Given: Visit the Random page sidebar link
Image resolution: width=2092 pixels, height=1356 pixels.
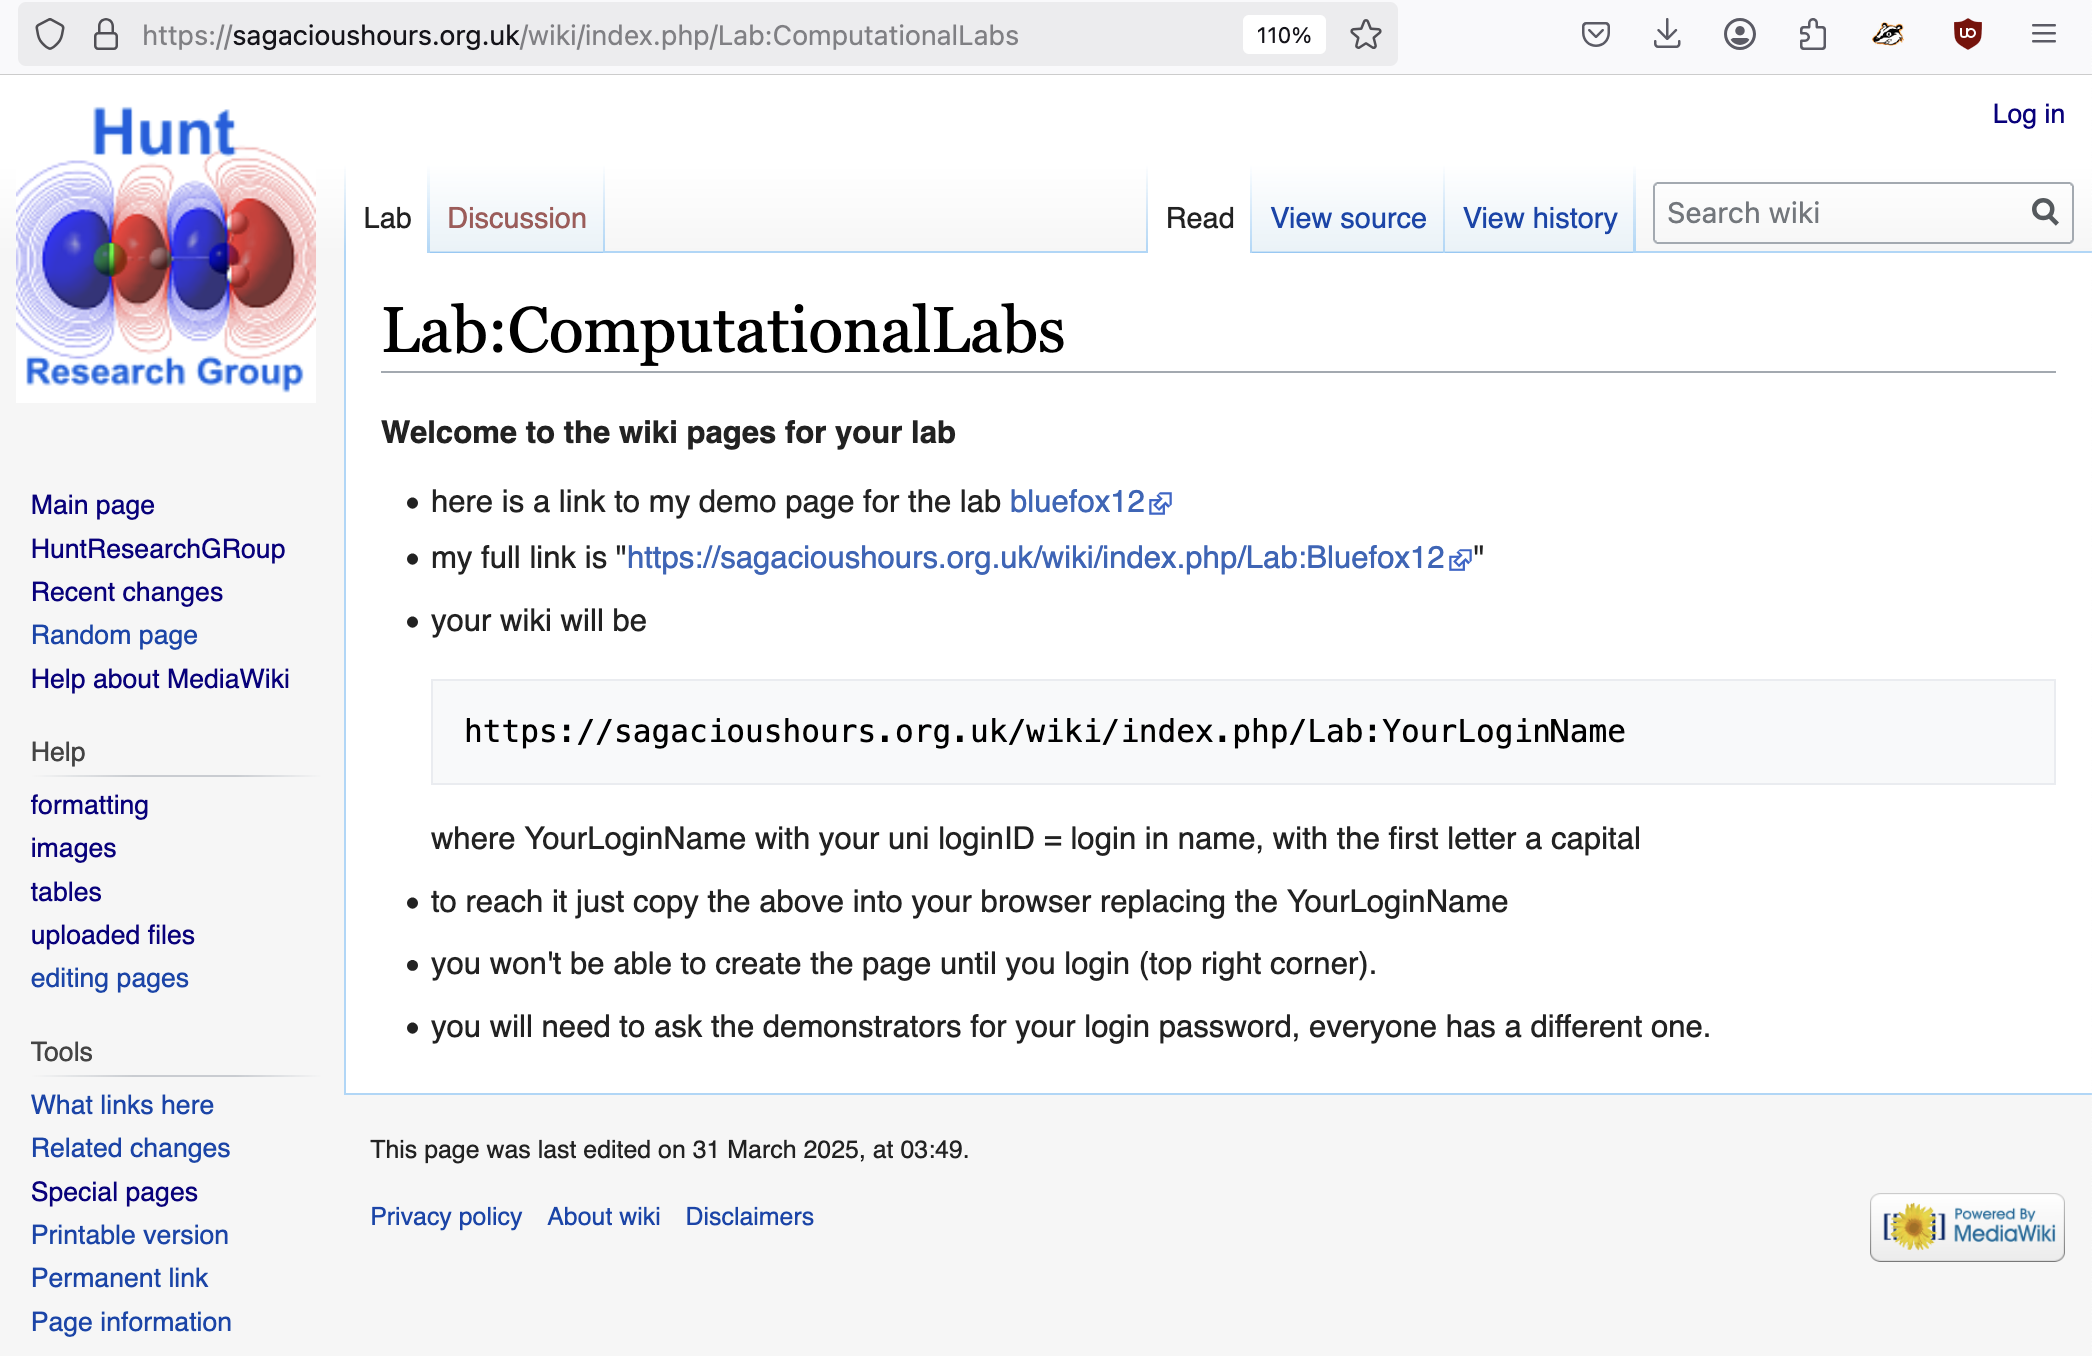Looking at the screenshot, I should coord(114,634).
